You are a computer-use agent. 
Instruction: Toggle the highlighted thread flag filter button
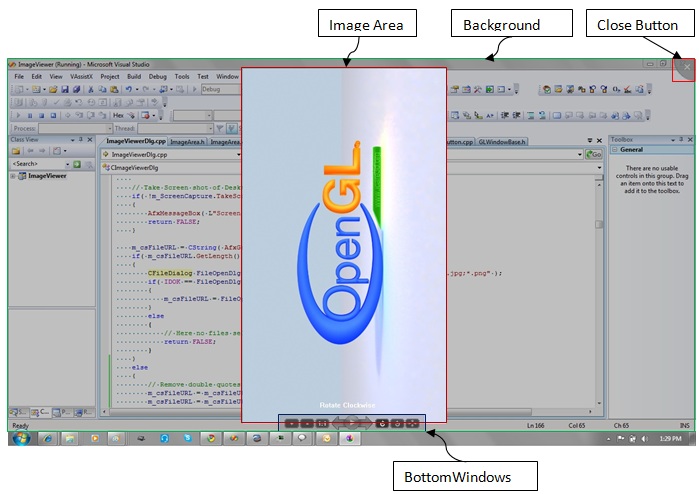(x=231, y=129)
